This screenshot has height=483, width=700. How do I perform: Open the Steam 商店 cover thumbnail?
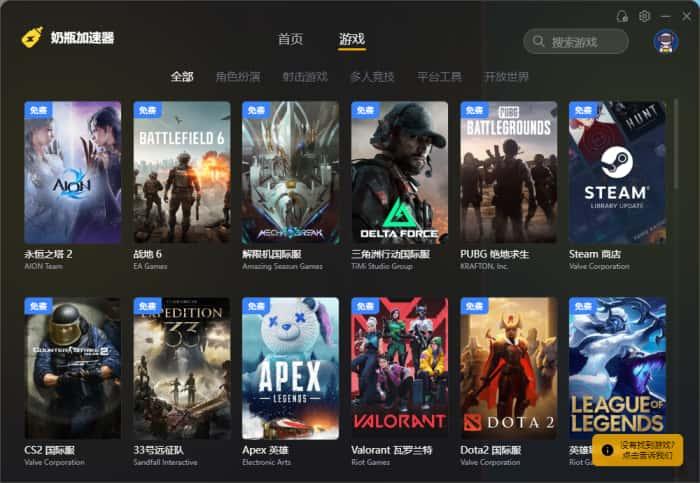click(617, 172)
